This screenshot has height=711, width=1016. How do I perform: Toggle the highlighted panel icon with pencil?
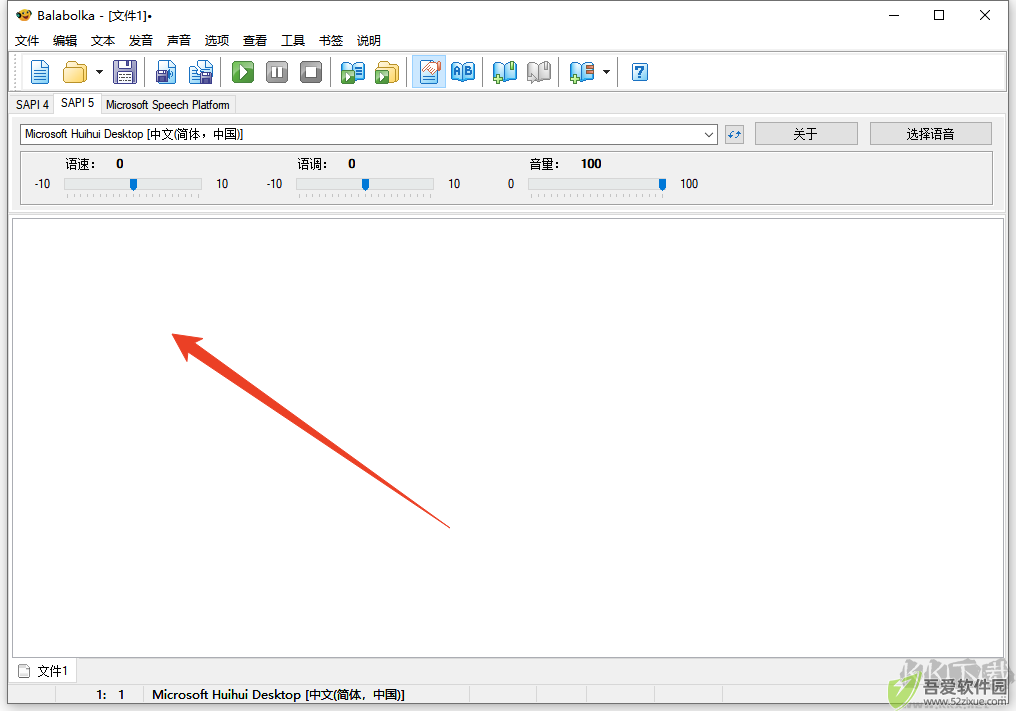pos(429,72)
